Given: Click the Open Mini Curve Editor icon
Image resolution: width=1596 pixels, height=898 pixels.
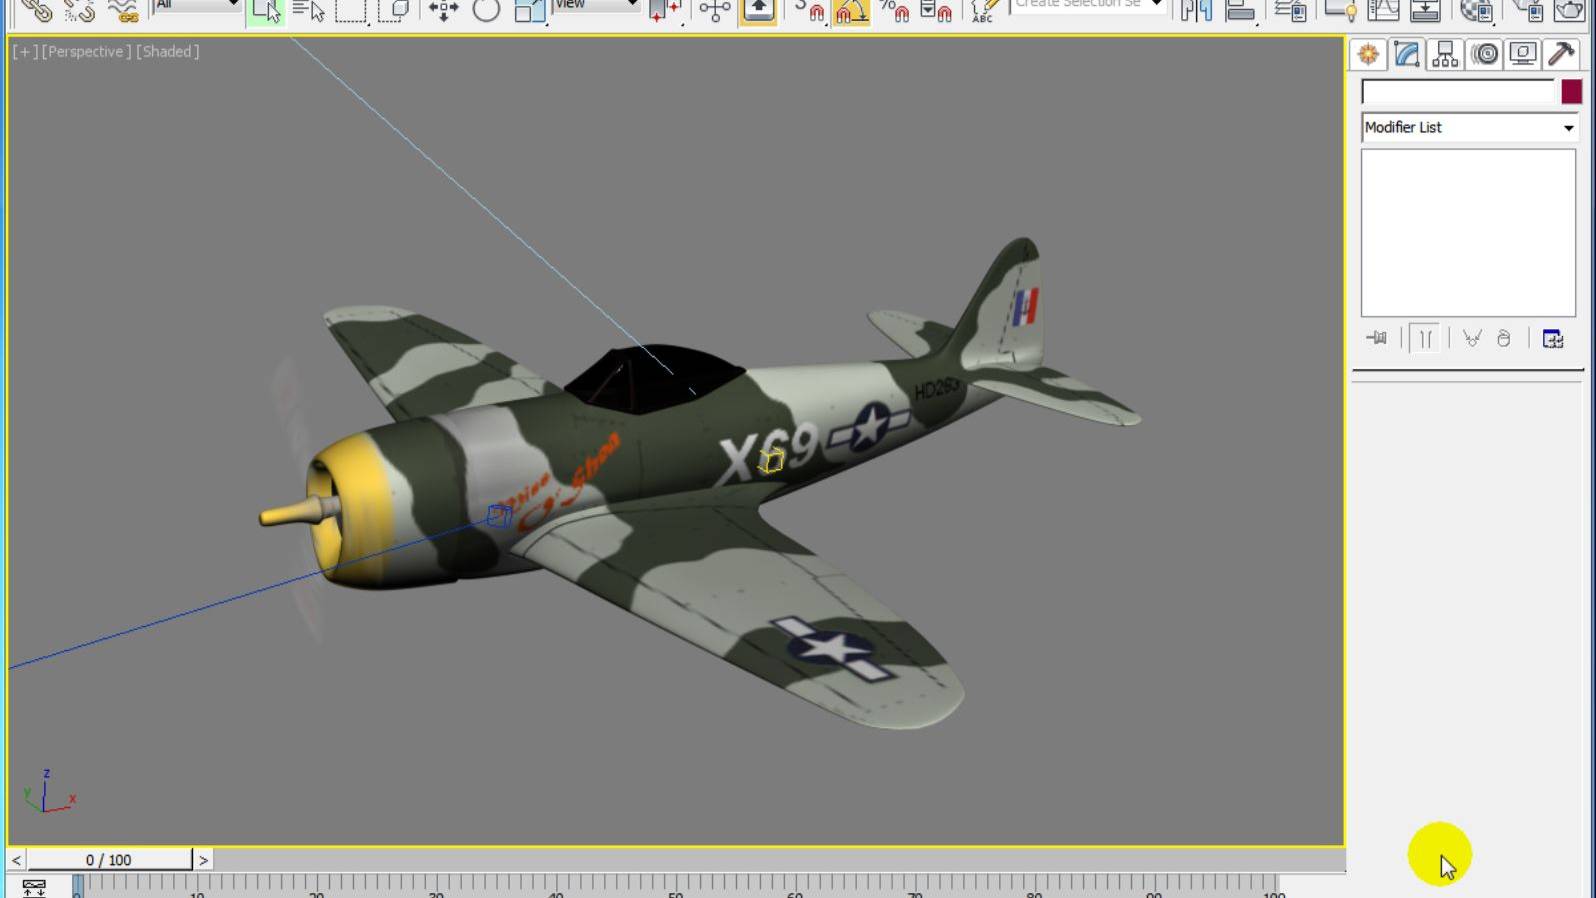Looking at the screenshot, I should pos(34,888).
